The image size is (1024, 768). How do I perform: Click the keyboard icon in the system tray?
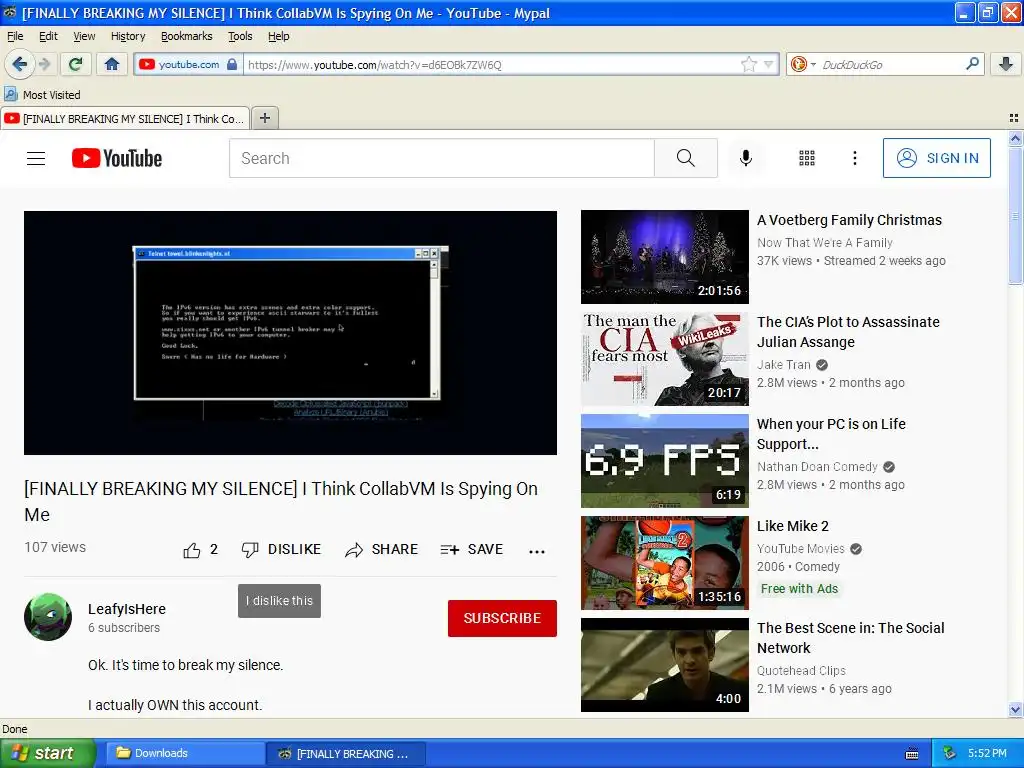[x=912, y=754]
